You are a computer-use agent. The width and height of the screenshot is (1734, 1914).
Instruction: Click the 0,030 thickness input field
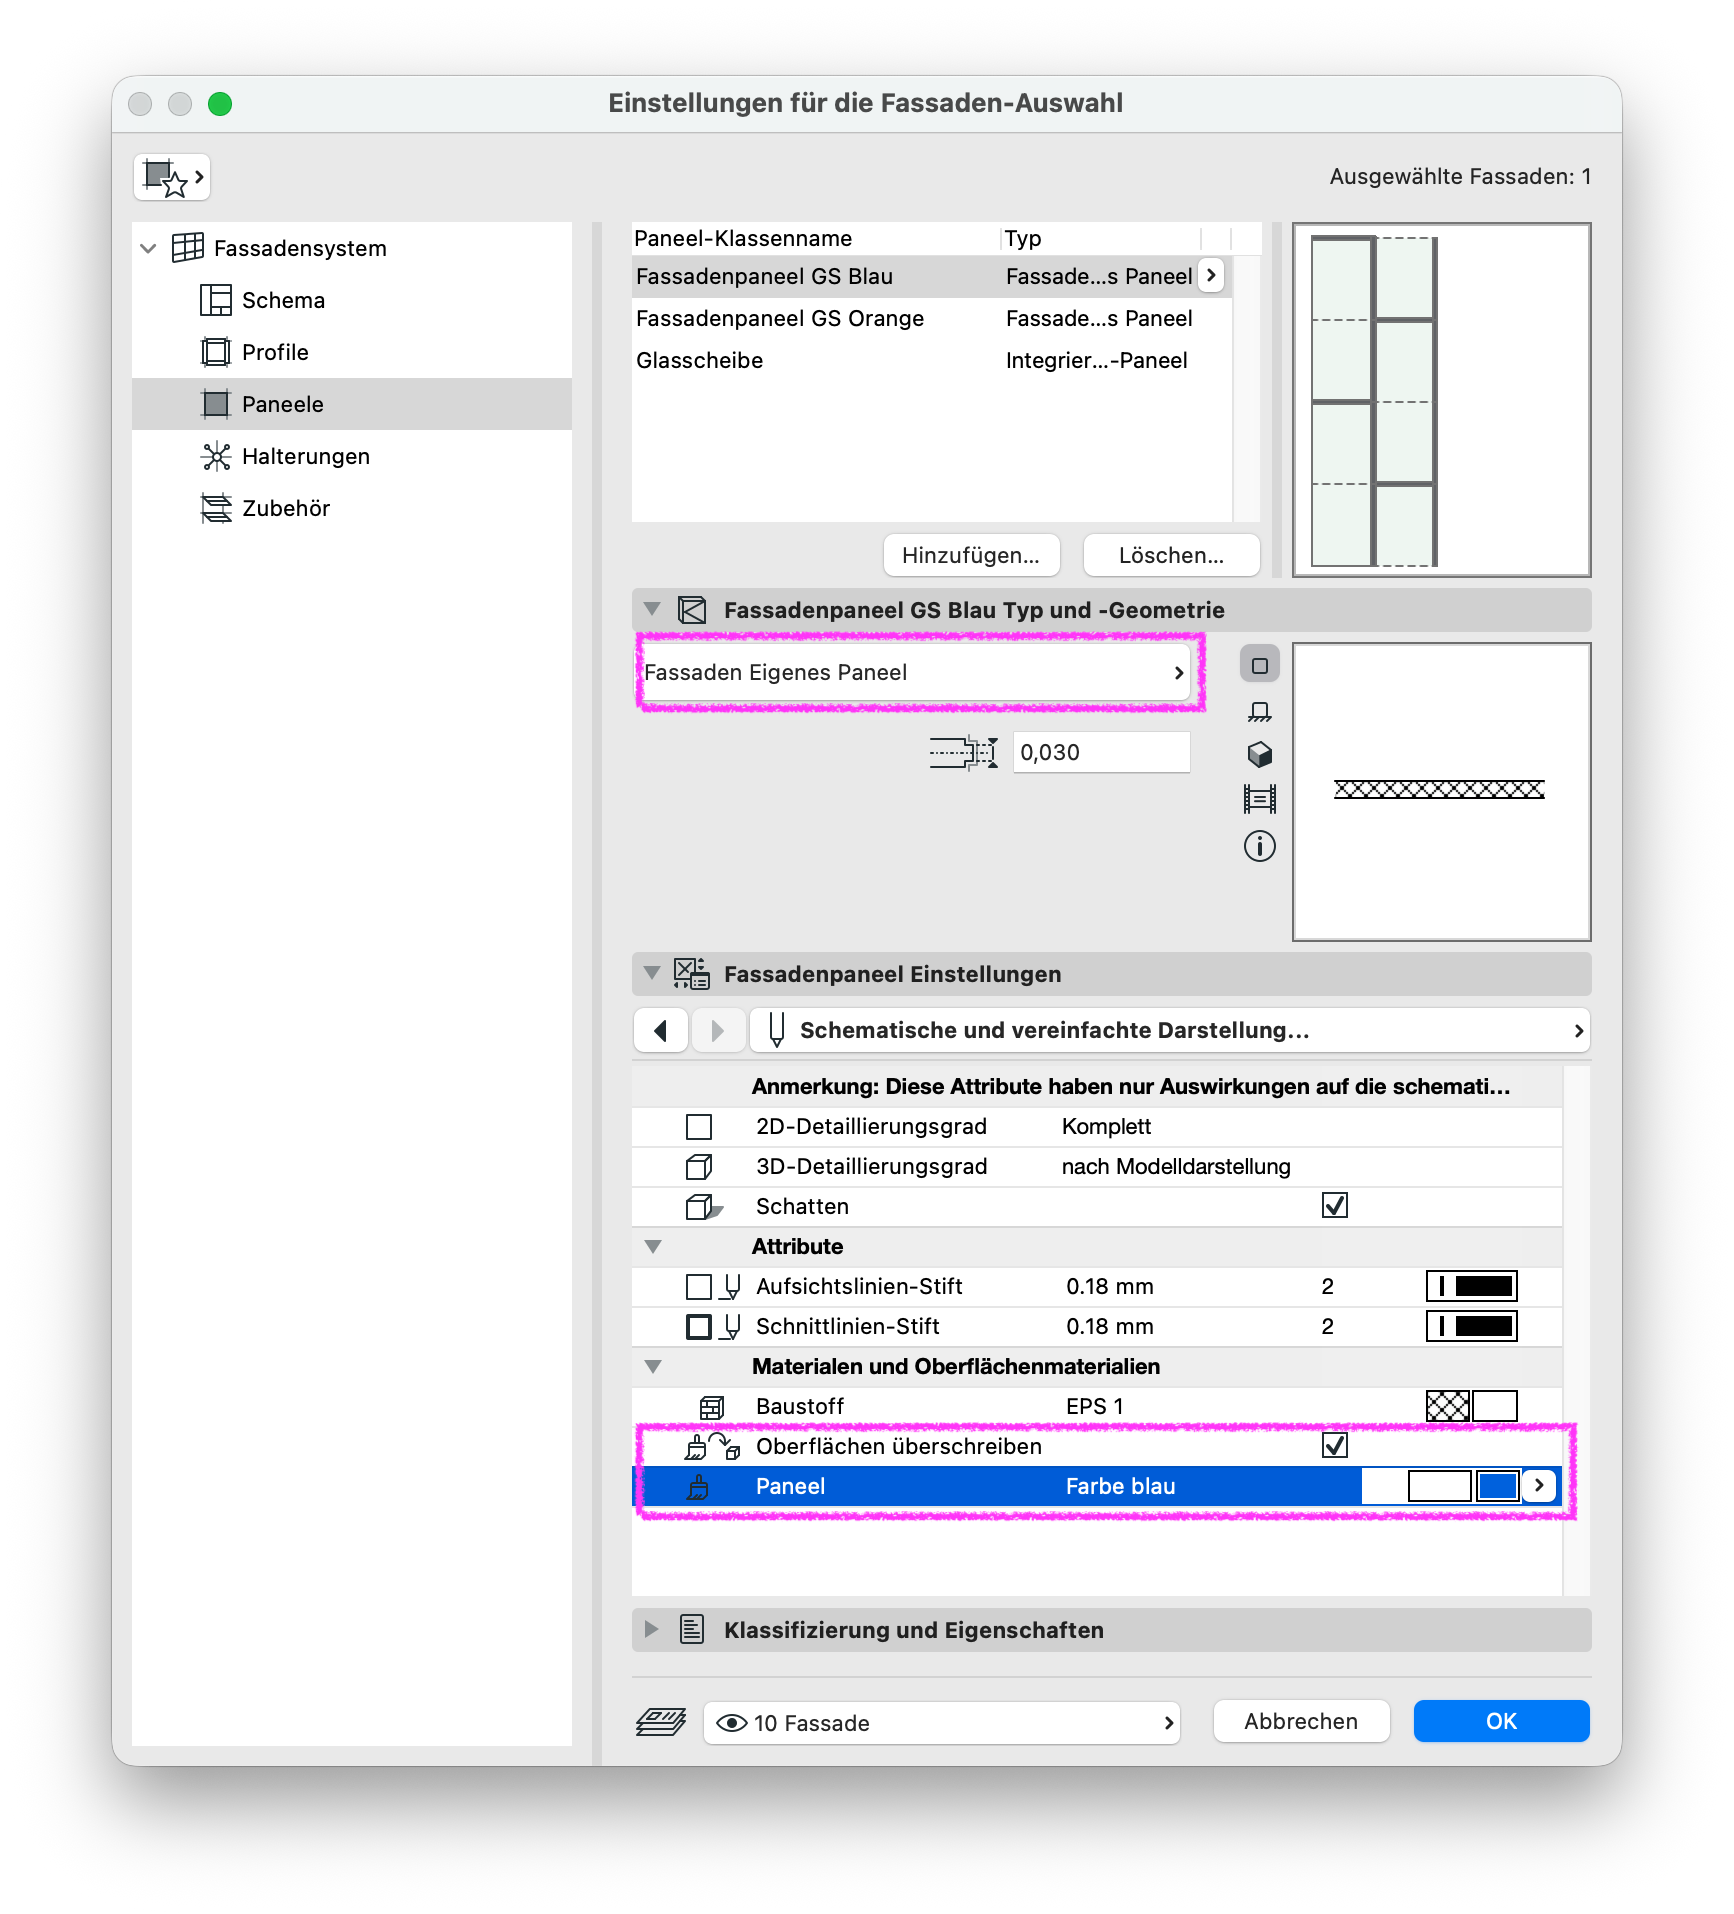[1101, 752]
